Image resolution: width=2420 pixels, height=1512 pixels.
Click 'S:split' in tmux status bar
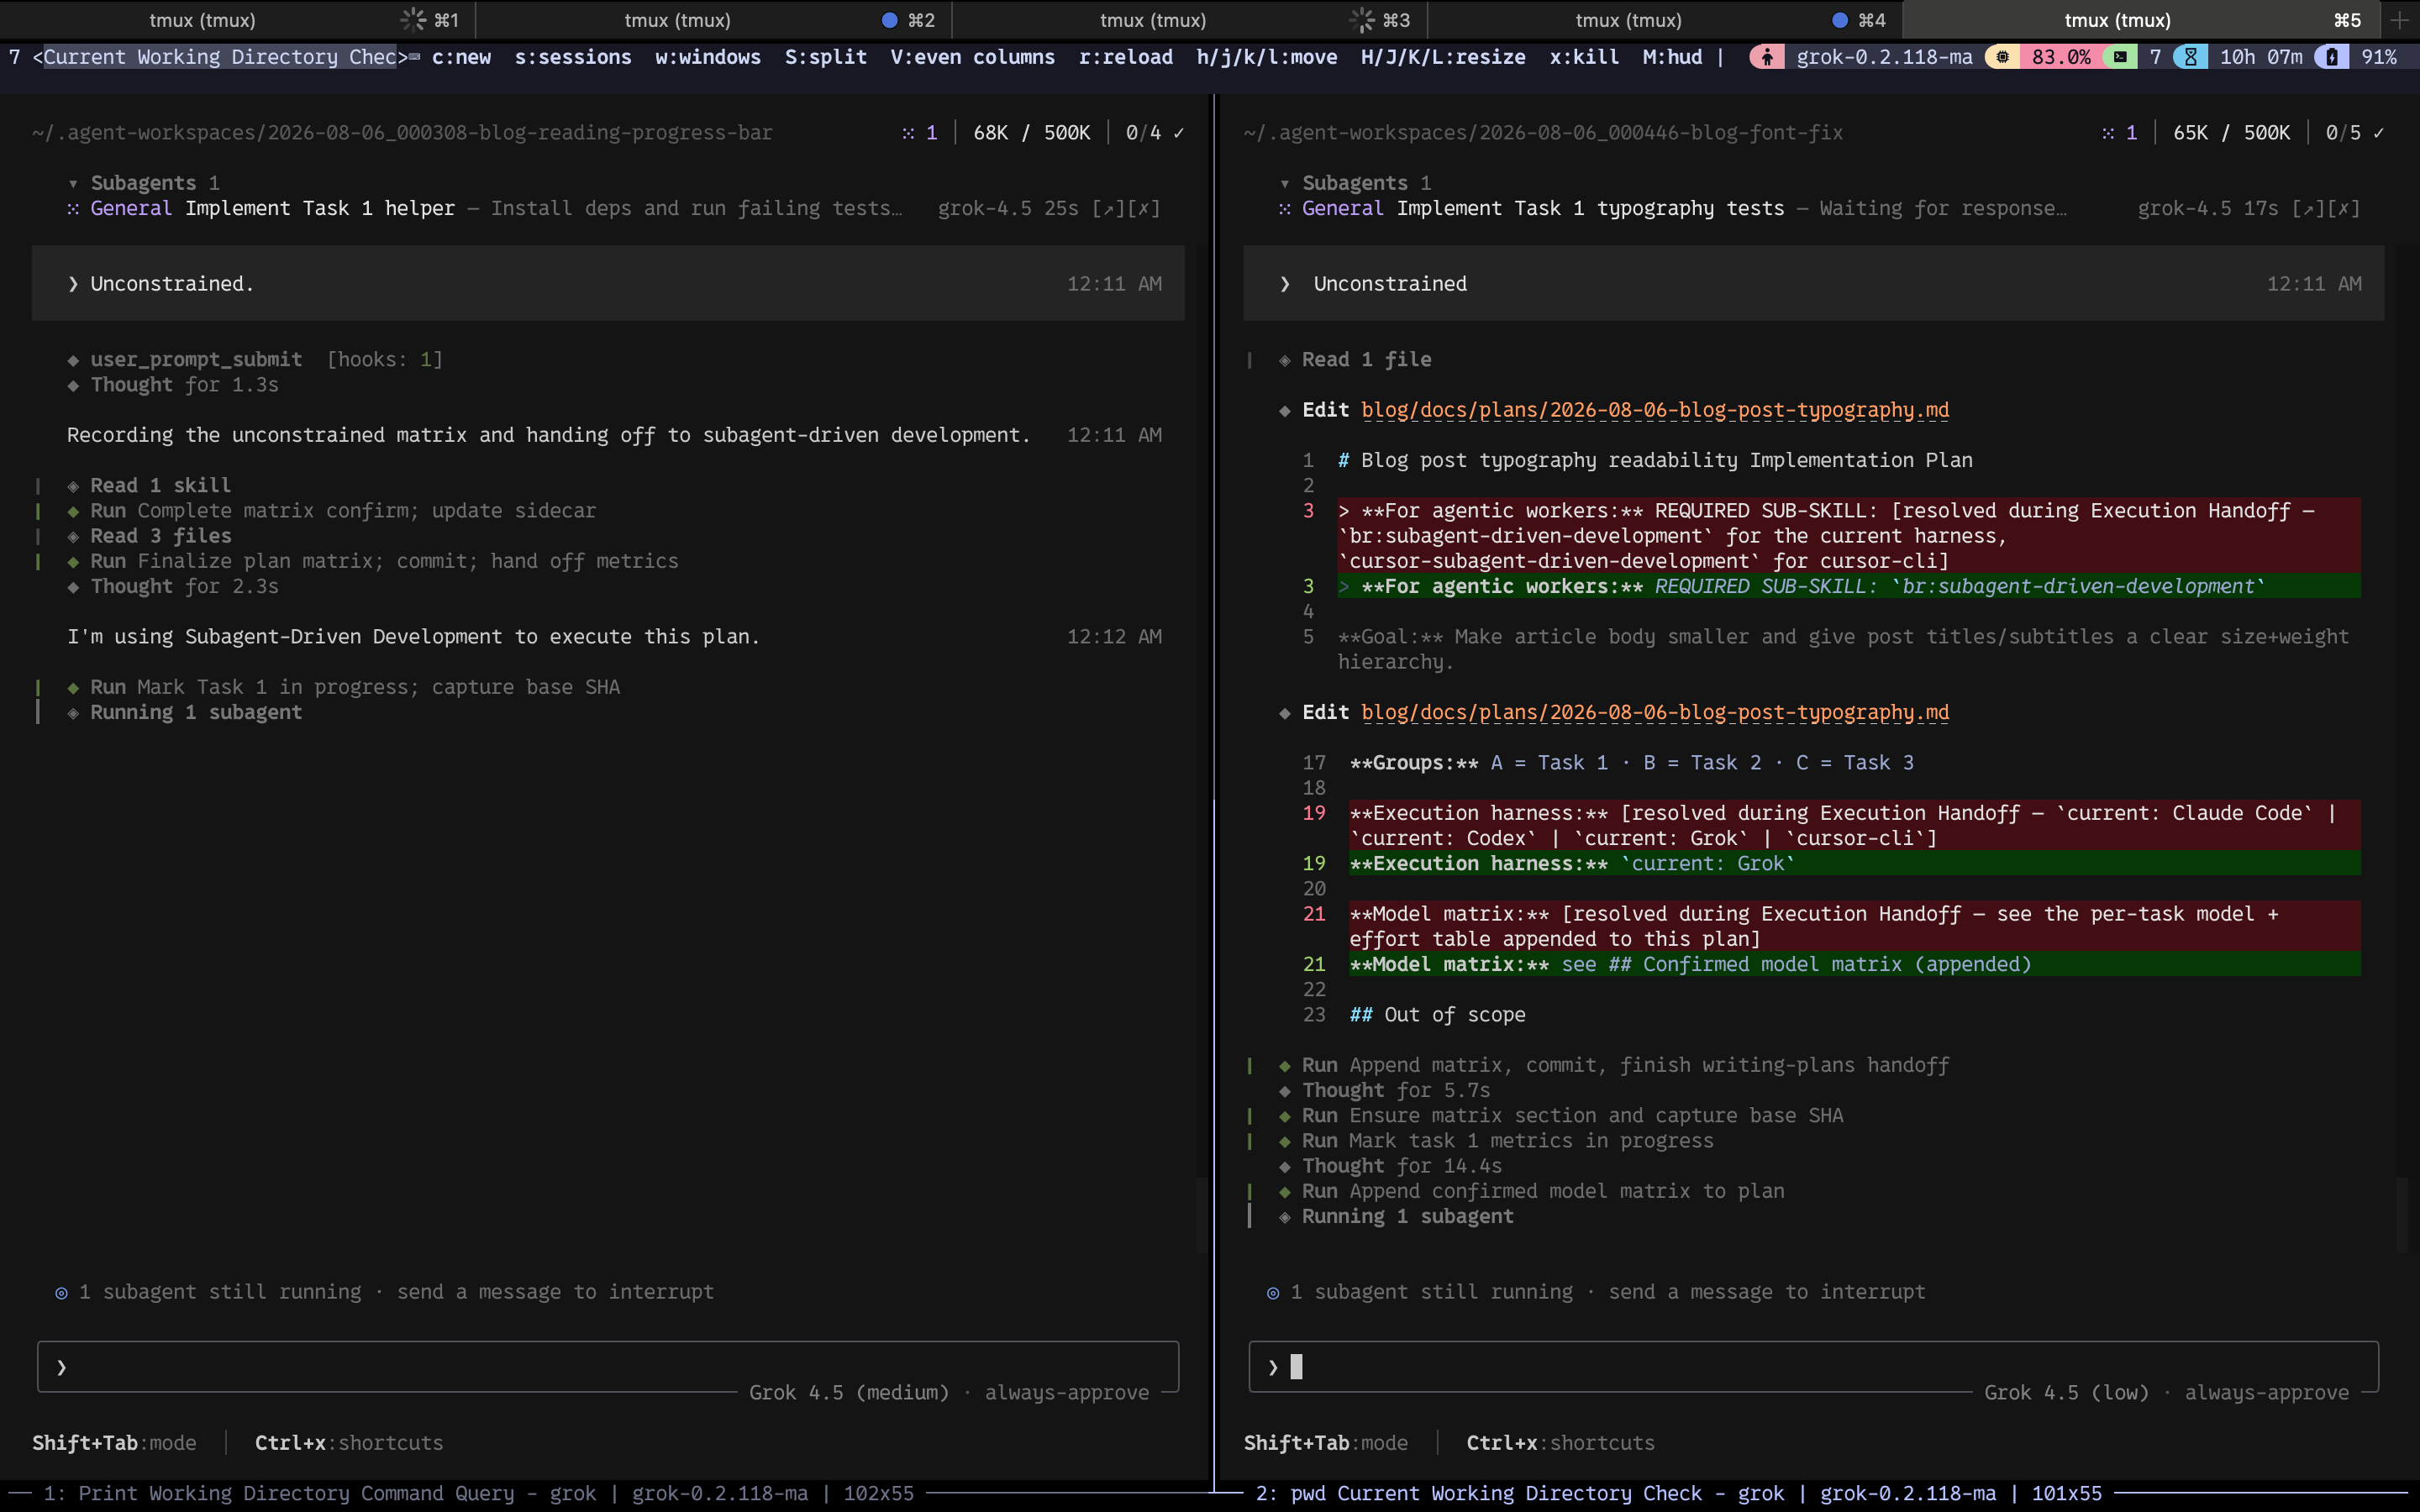pyautogui.click(x=826, y=57)
